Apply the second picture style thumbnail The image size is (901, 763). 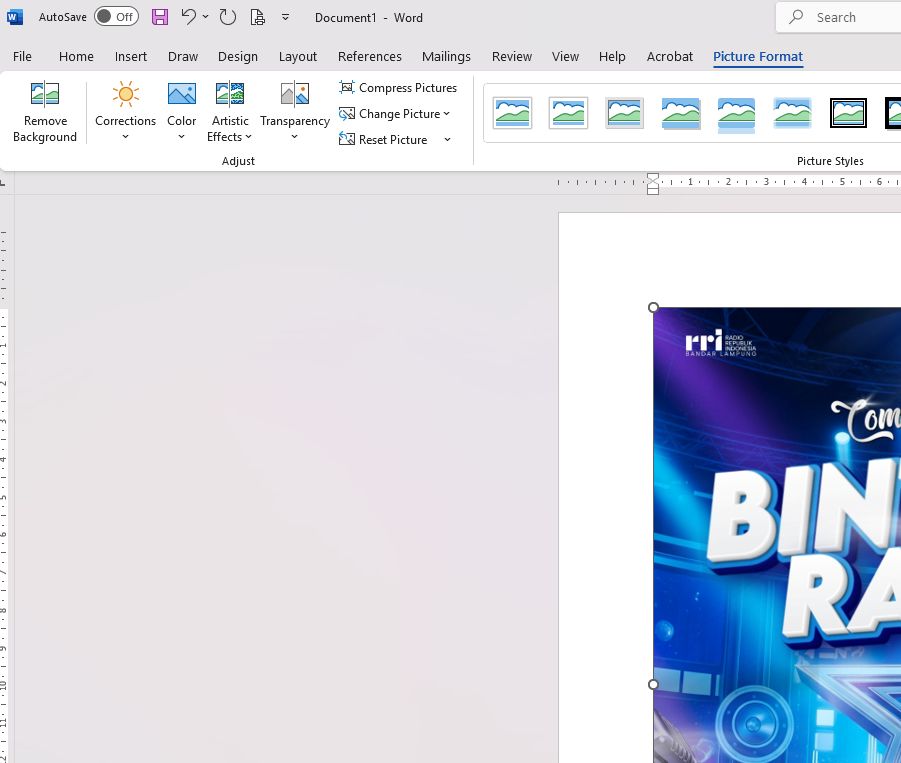pos(568,113)
